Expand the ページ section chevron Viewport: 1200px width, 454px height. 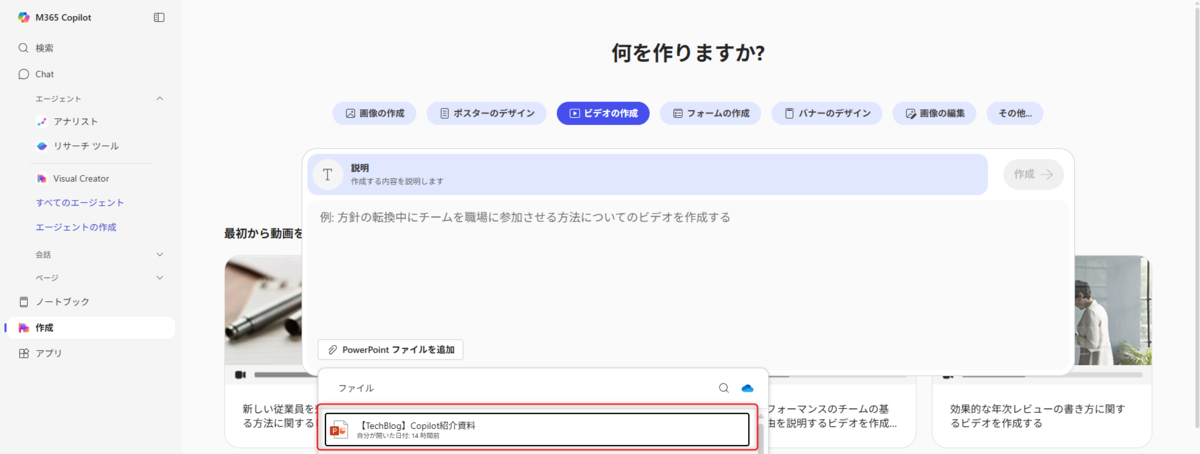(159, 278)
